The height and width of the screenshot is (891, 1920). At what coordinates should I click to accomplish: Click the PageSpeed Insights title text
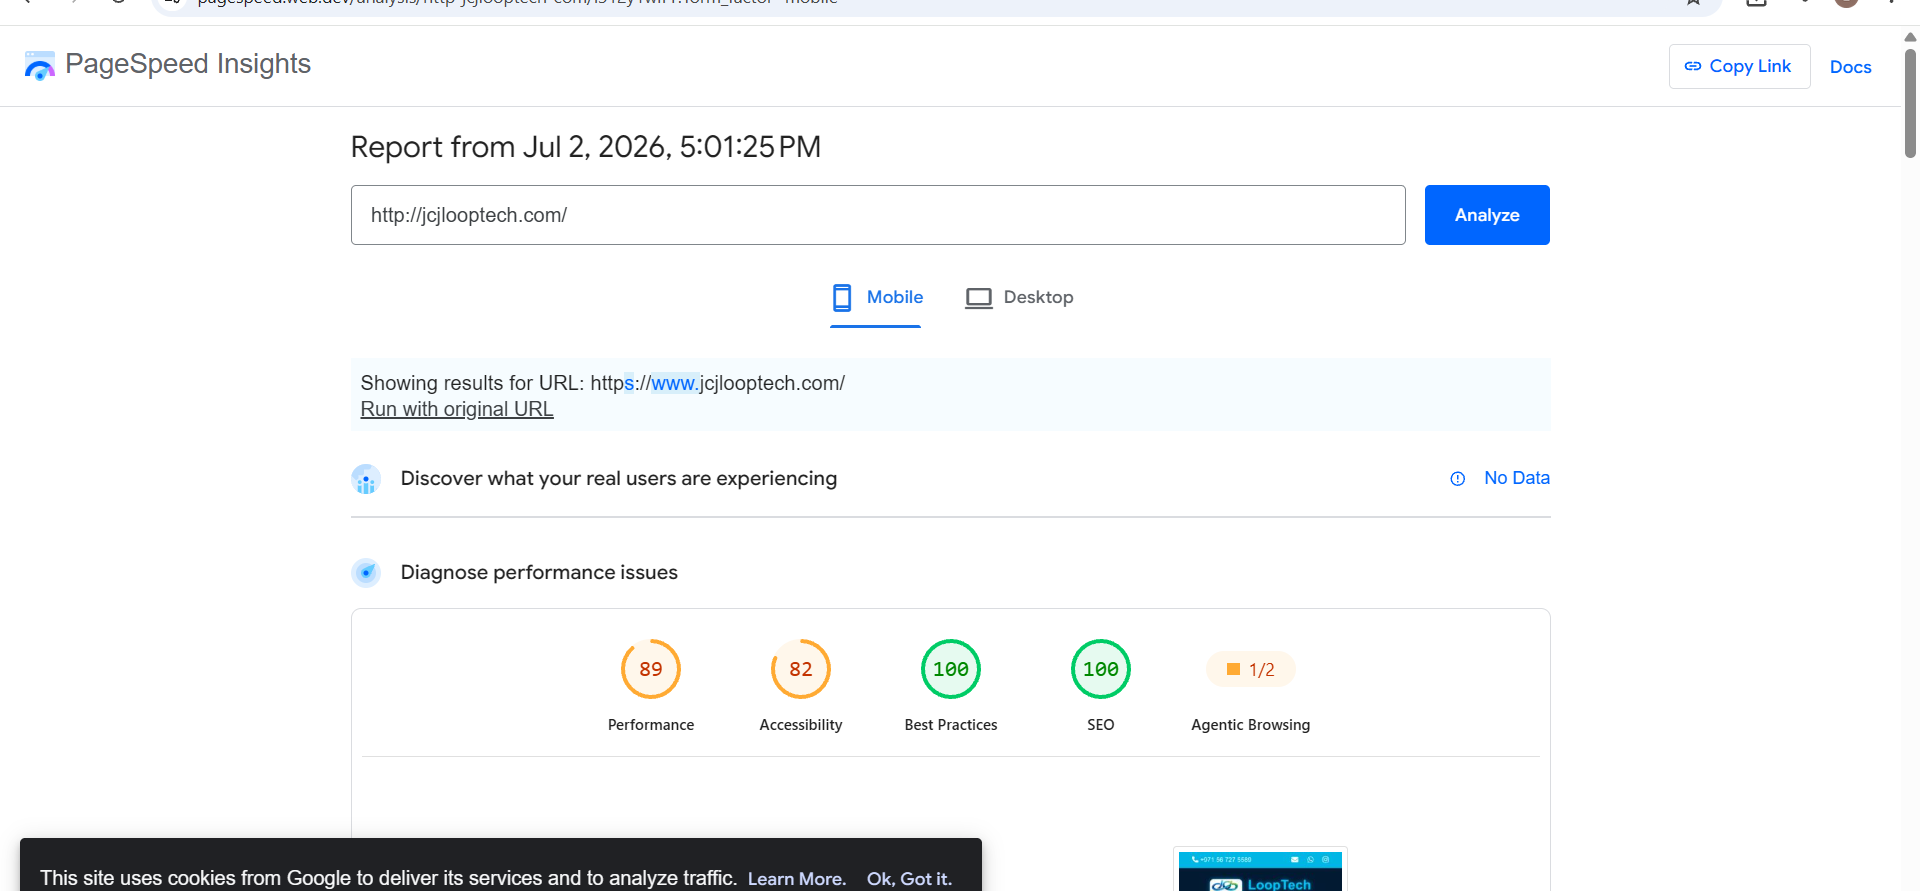click(188, 64)
